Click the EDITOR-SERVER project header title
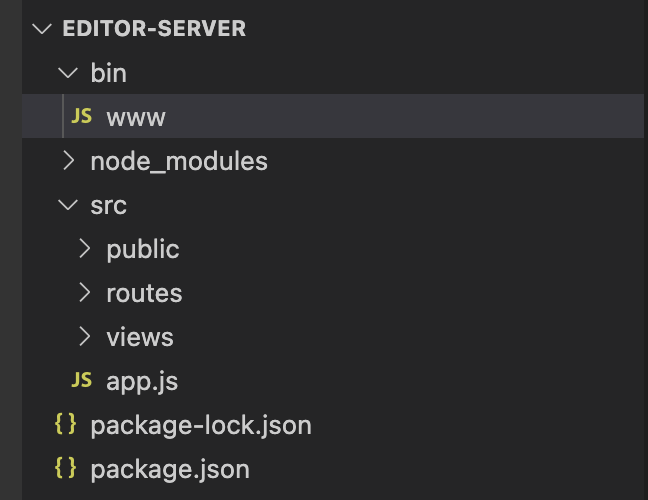648x500 pixels. tap(154, 28)
